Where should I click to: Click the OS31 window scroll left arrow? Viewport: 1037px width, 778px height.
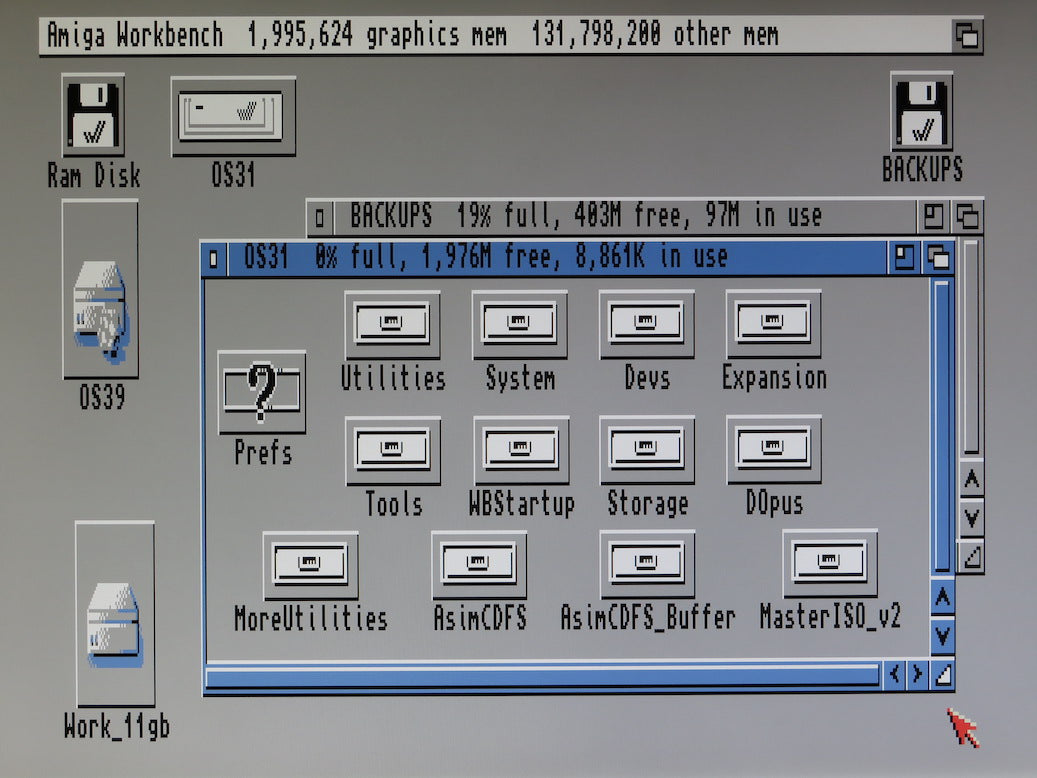pos(894,675)
